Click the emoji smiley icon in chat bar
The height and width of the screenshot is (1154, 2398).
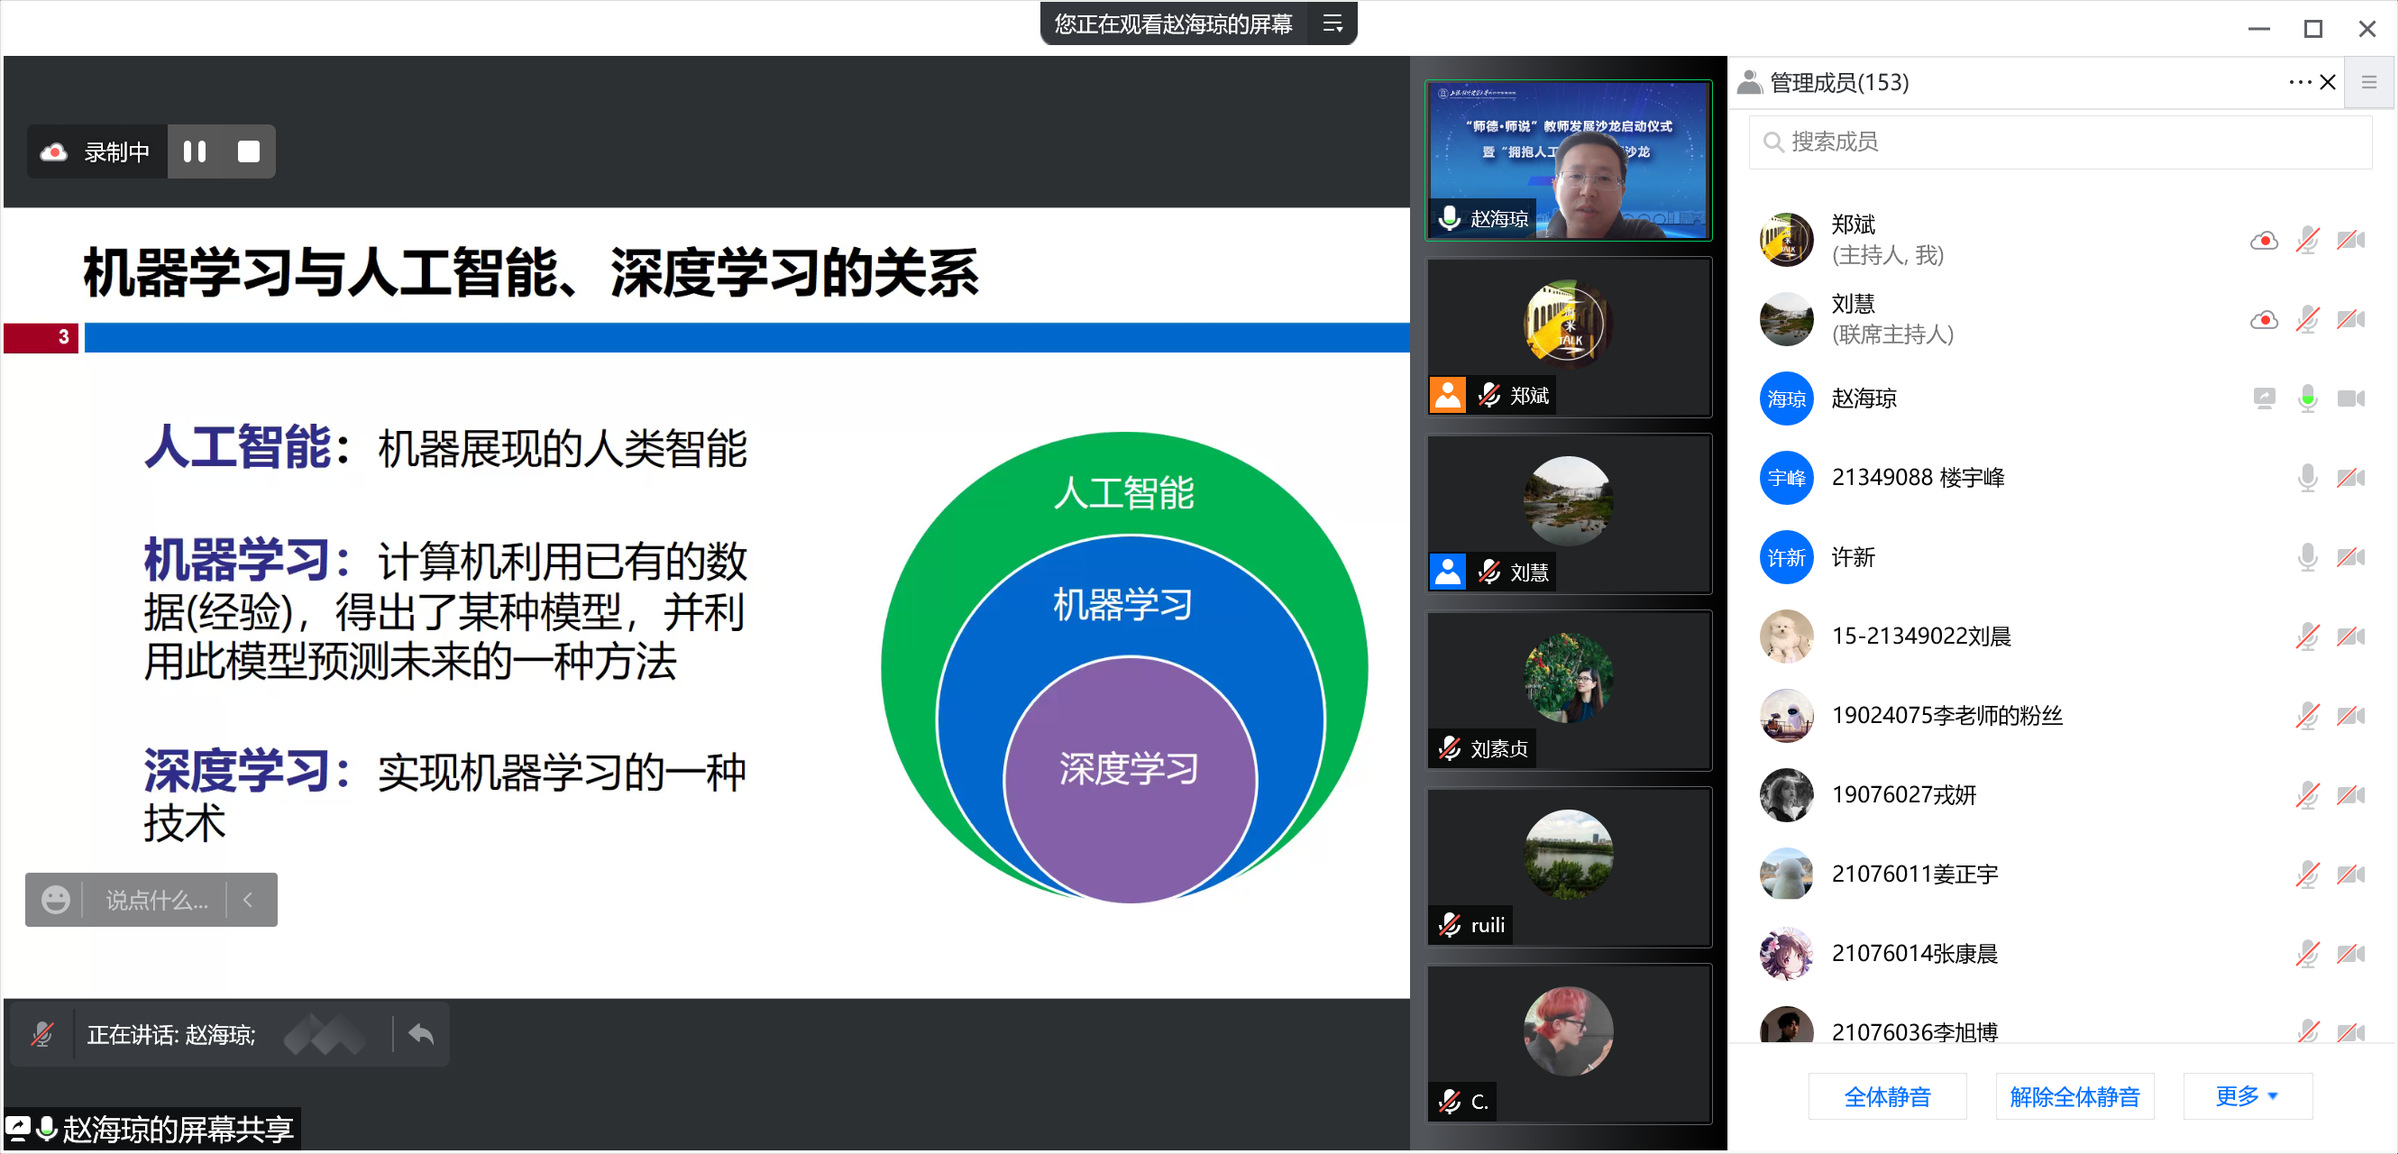[x=56, y=900]
